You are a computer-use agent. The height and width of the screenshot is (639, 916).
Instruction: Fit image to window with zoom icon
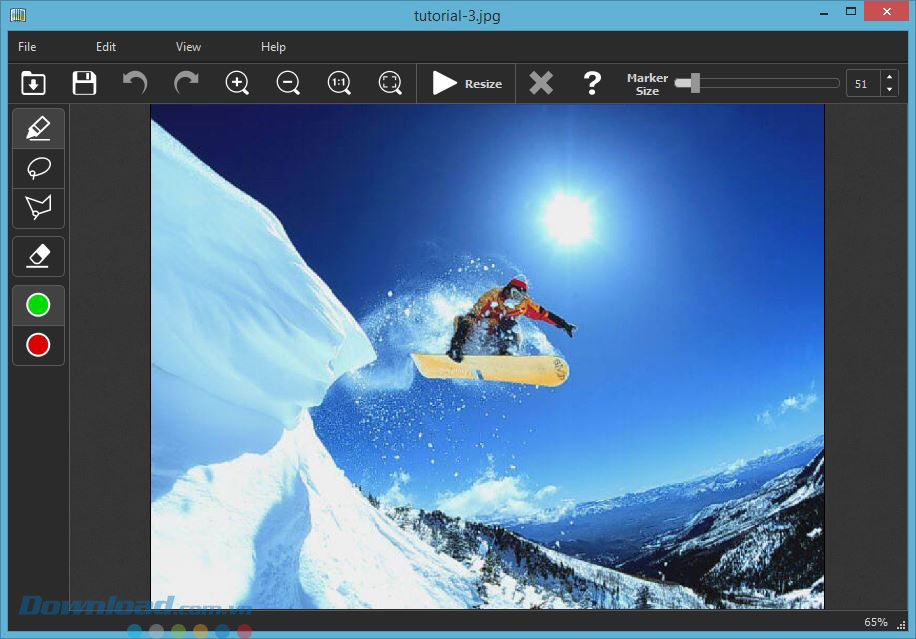point(390,83)
